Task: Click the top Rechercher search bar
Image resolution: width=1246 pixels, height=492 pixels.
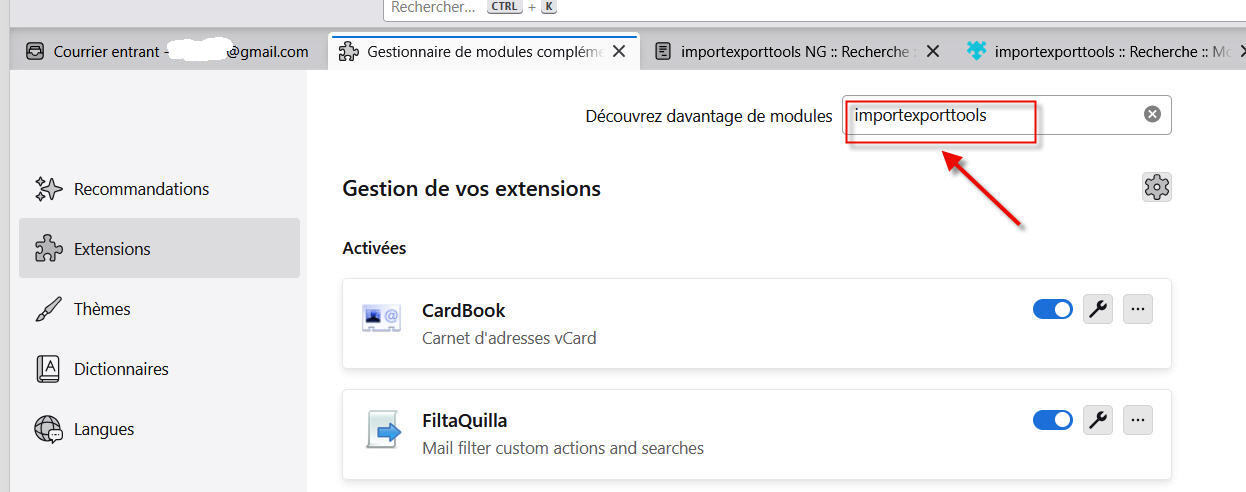Action: point(700,8)
